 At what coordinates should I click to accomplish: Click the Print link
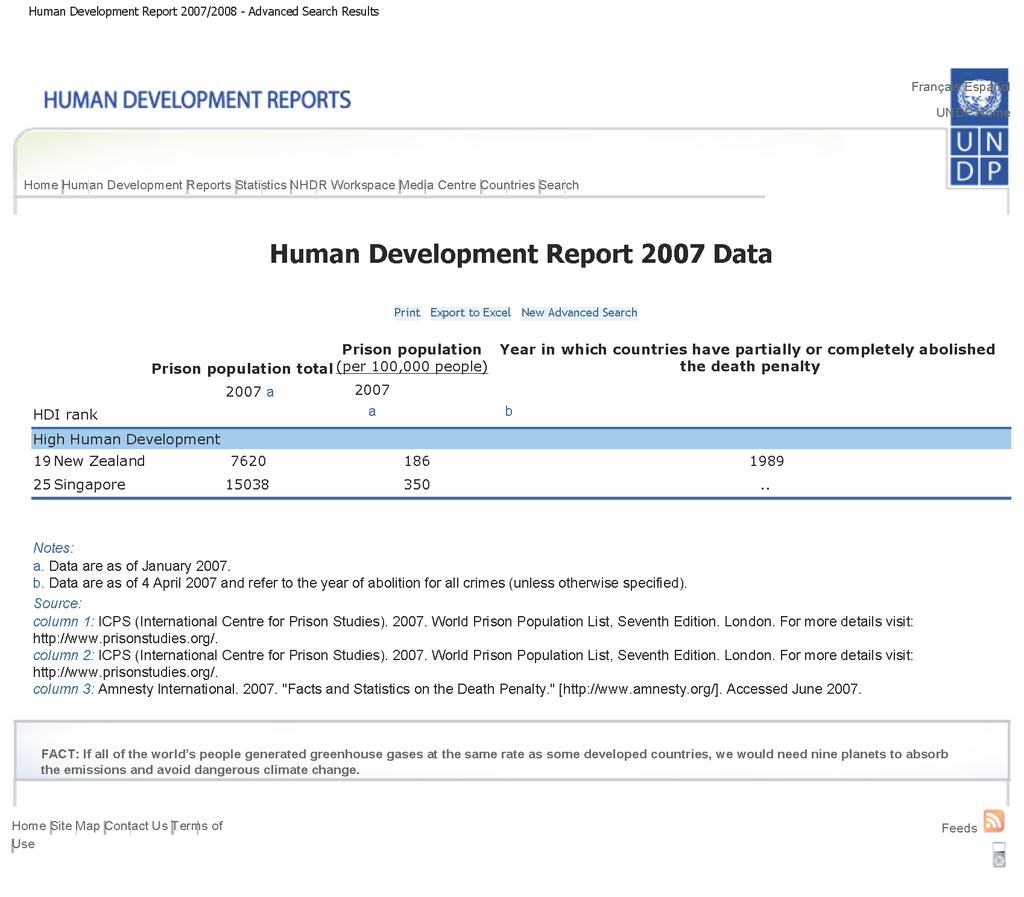pyautogui.click(x=407, y=313)
